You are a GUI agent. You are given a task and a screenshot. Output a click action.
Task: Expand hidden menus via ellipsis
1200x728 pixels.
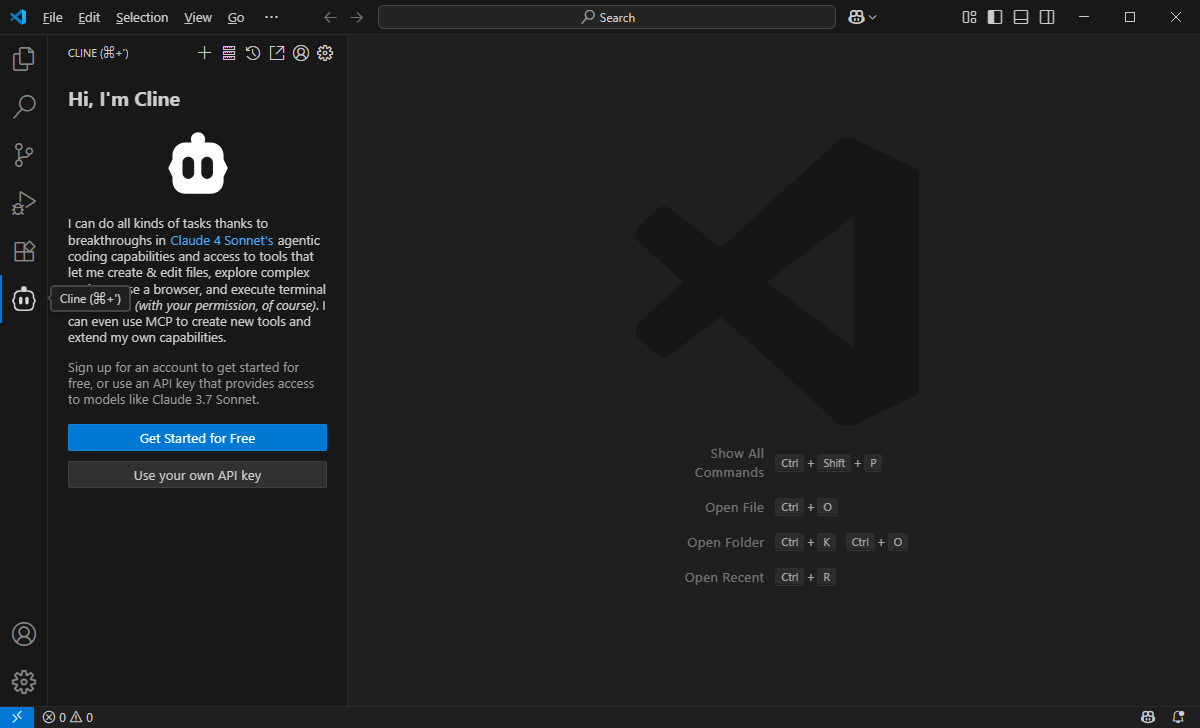pyautogui.click(x=271, y=17)
